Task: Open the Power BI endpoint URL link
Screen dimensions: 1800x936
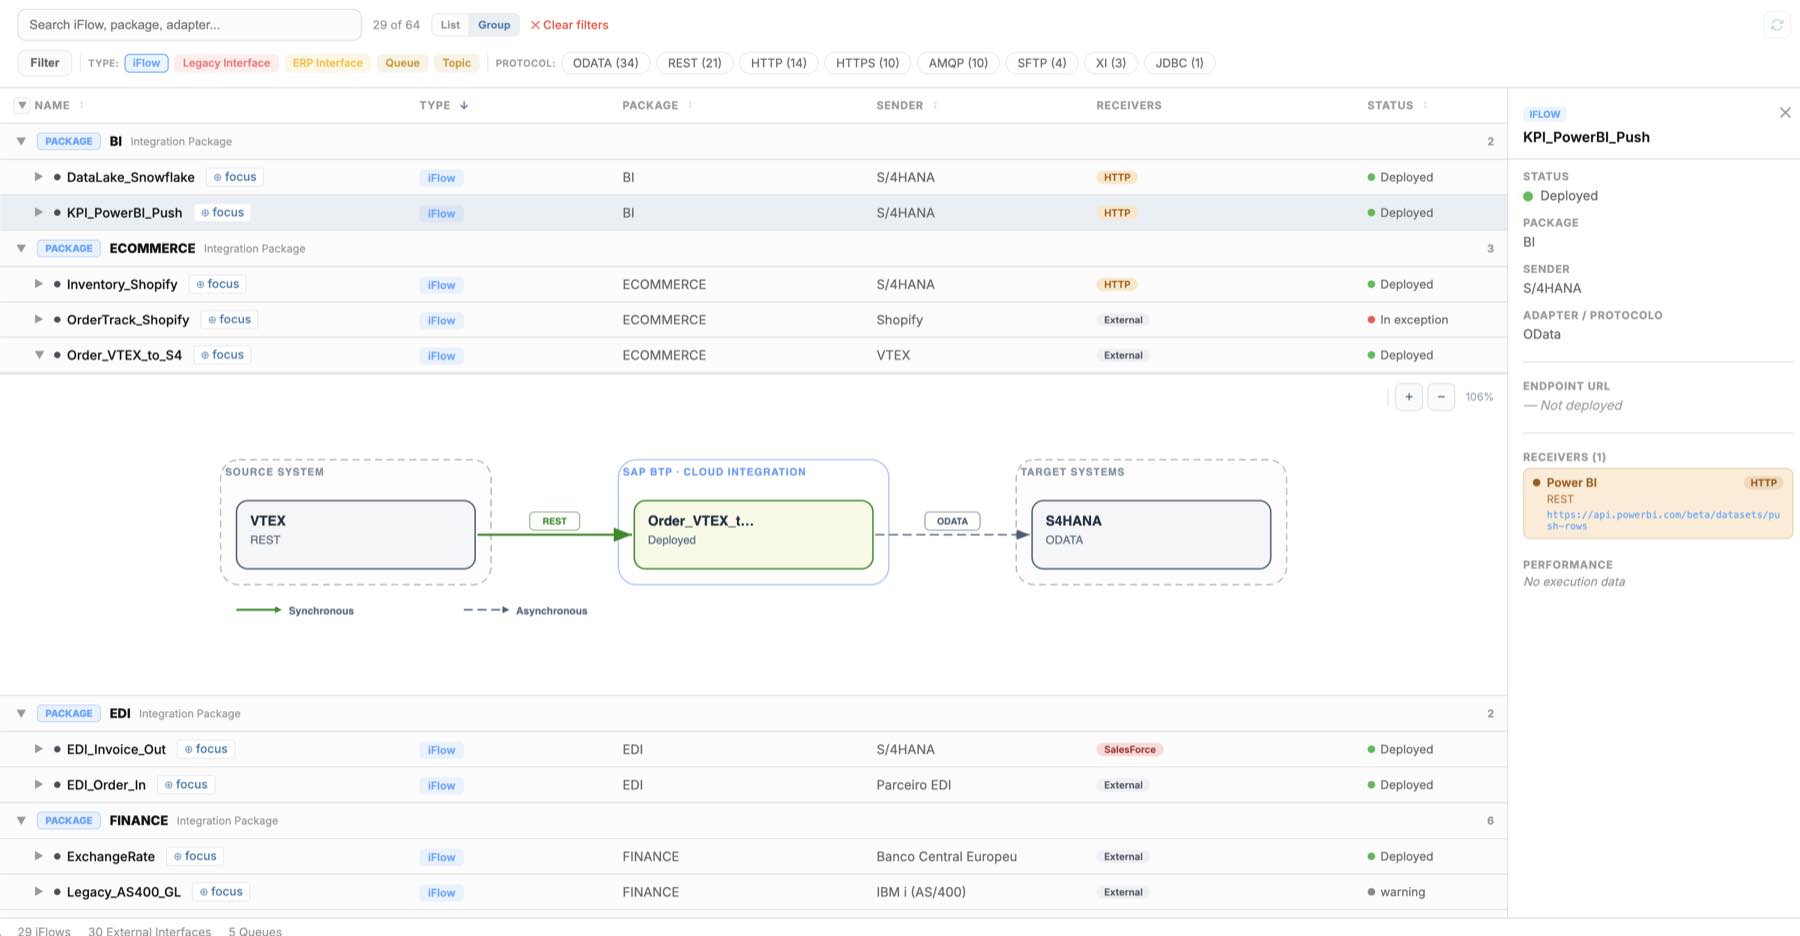Action: tap(1662, 520)
